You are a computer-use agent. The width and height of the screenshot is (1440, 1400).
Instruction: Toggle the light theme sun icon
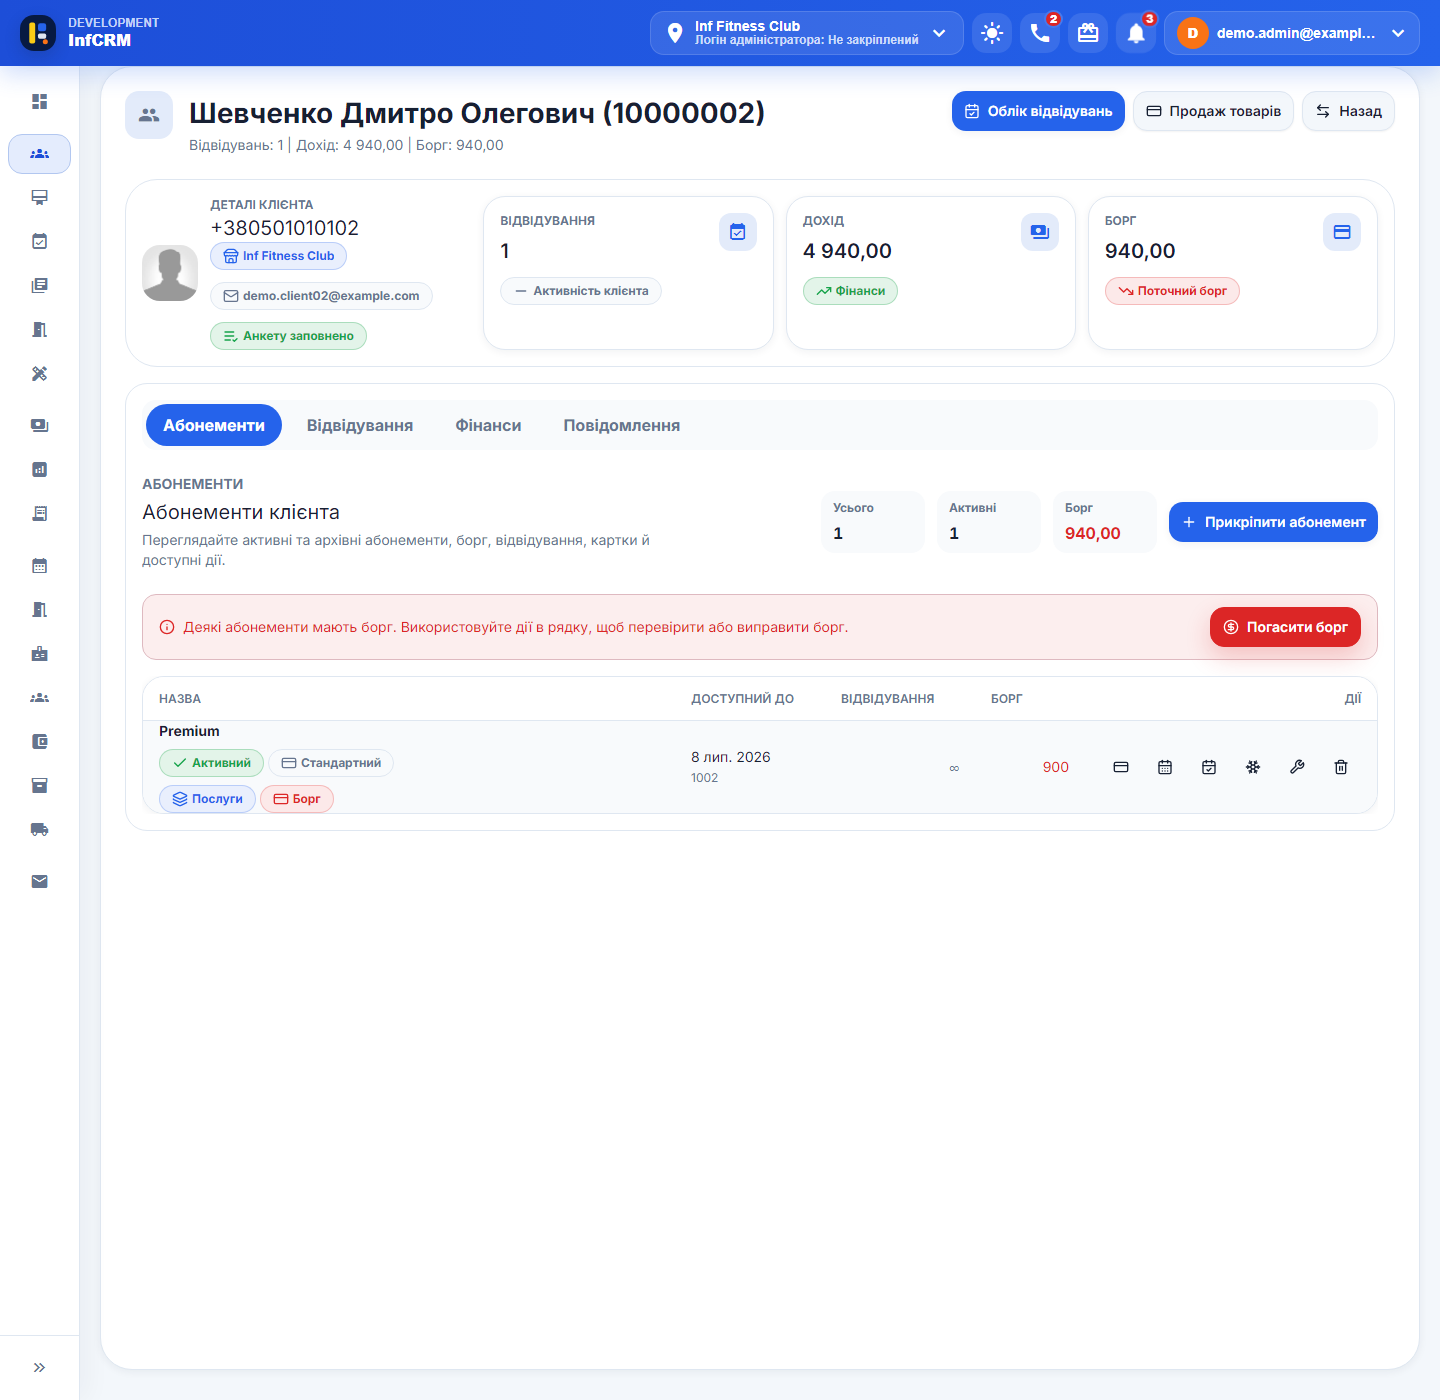coord(992,33)
